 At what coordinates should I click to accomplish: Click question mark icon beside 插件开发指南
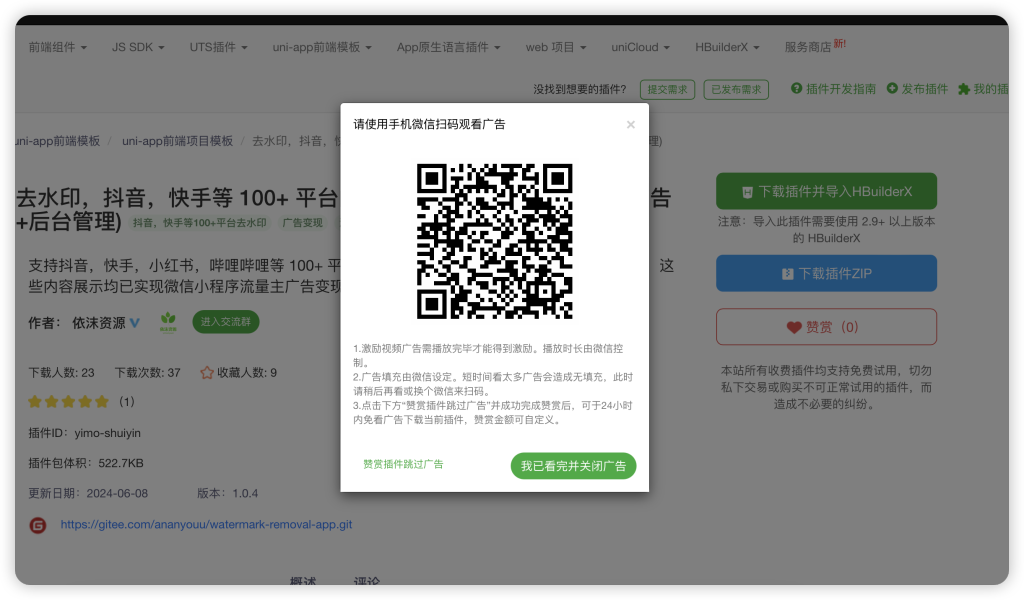(x=796, y=88)
